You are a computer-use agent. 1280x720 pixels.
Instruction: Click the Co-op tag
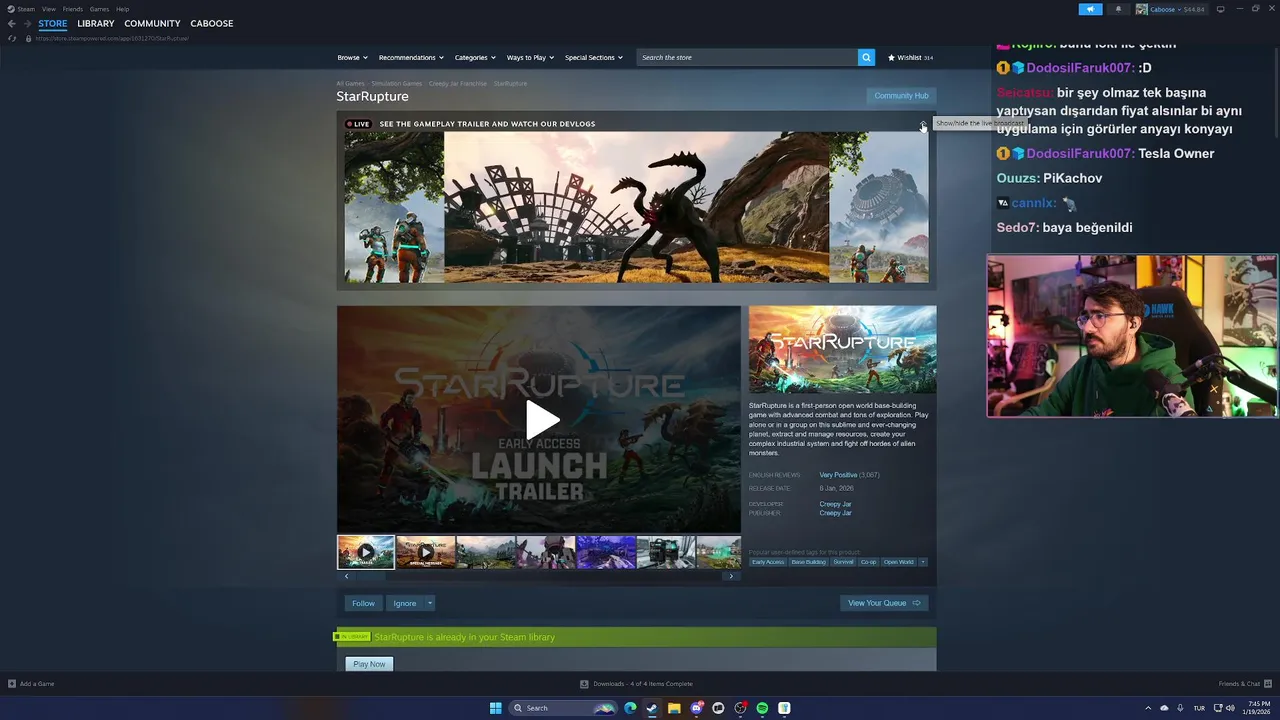(x=868, y=562)
